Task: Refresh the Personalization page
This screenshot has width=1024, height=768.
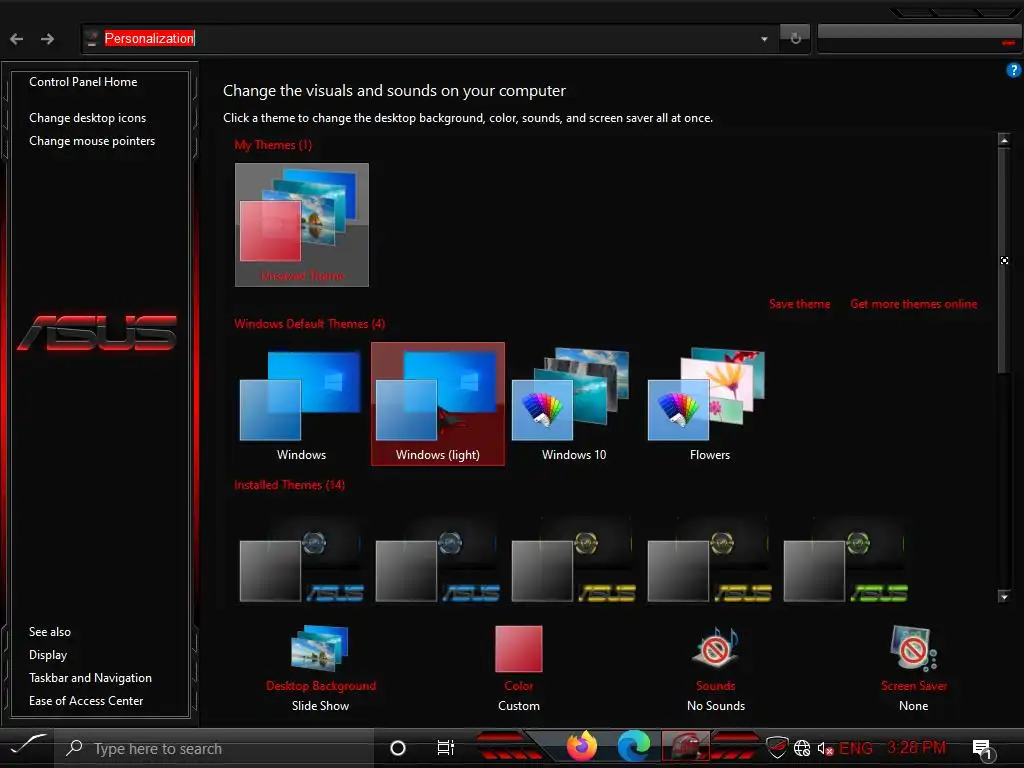Action: click(x=795, y=39)
